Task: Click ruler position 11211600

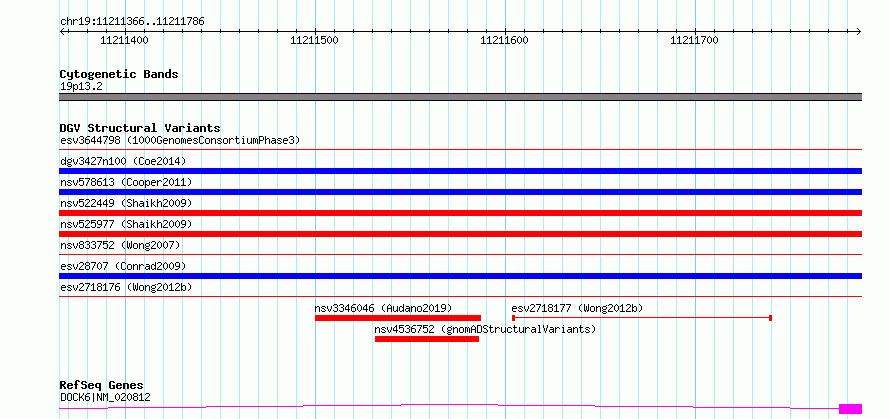Action: [504, 40]
